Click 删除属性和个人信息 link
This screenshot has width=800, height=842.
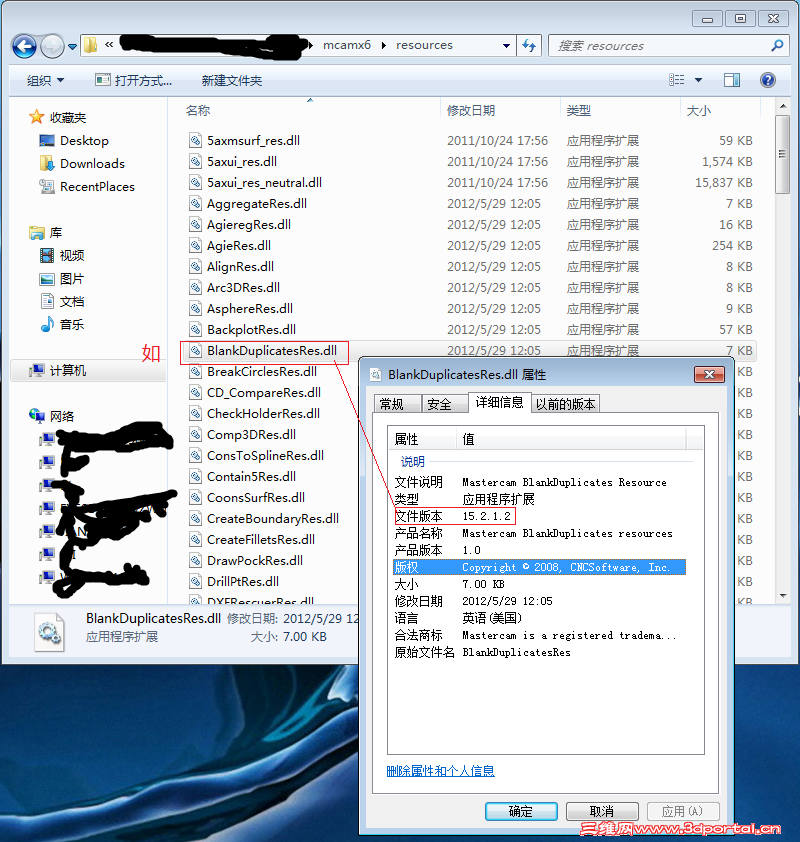(440, 771)
